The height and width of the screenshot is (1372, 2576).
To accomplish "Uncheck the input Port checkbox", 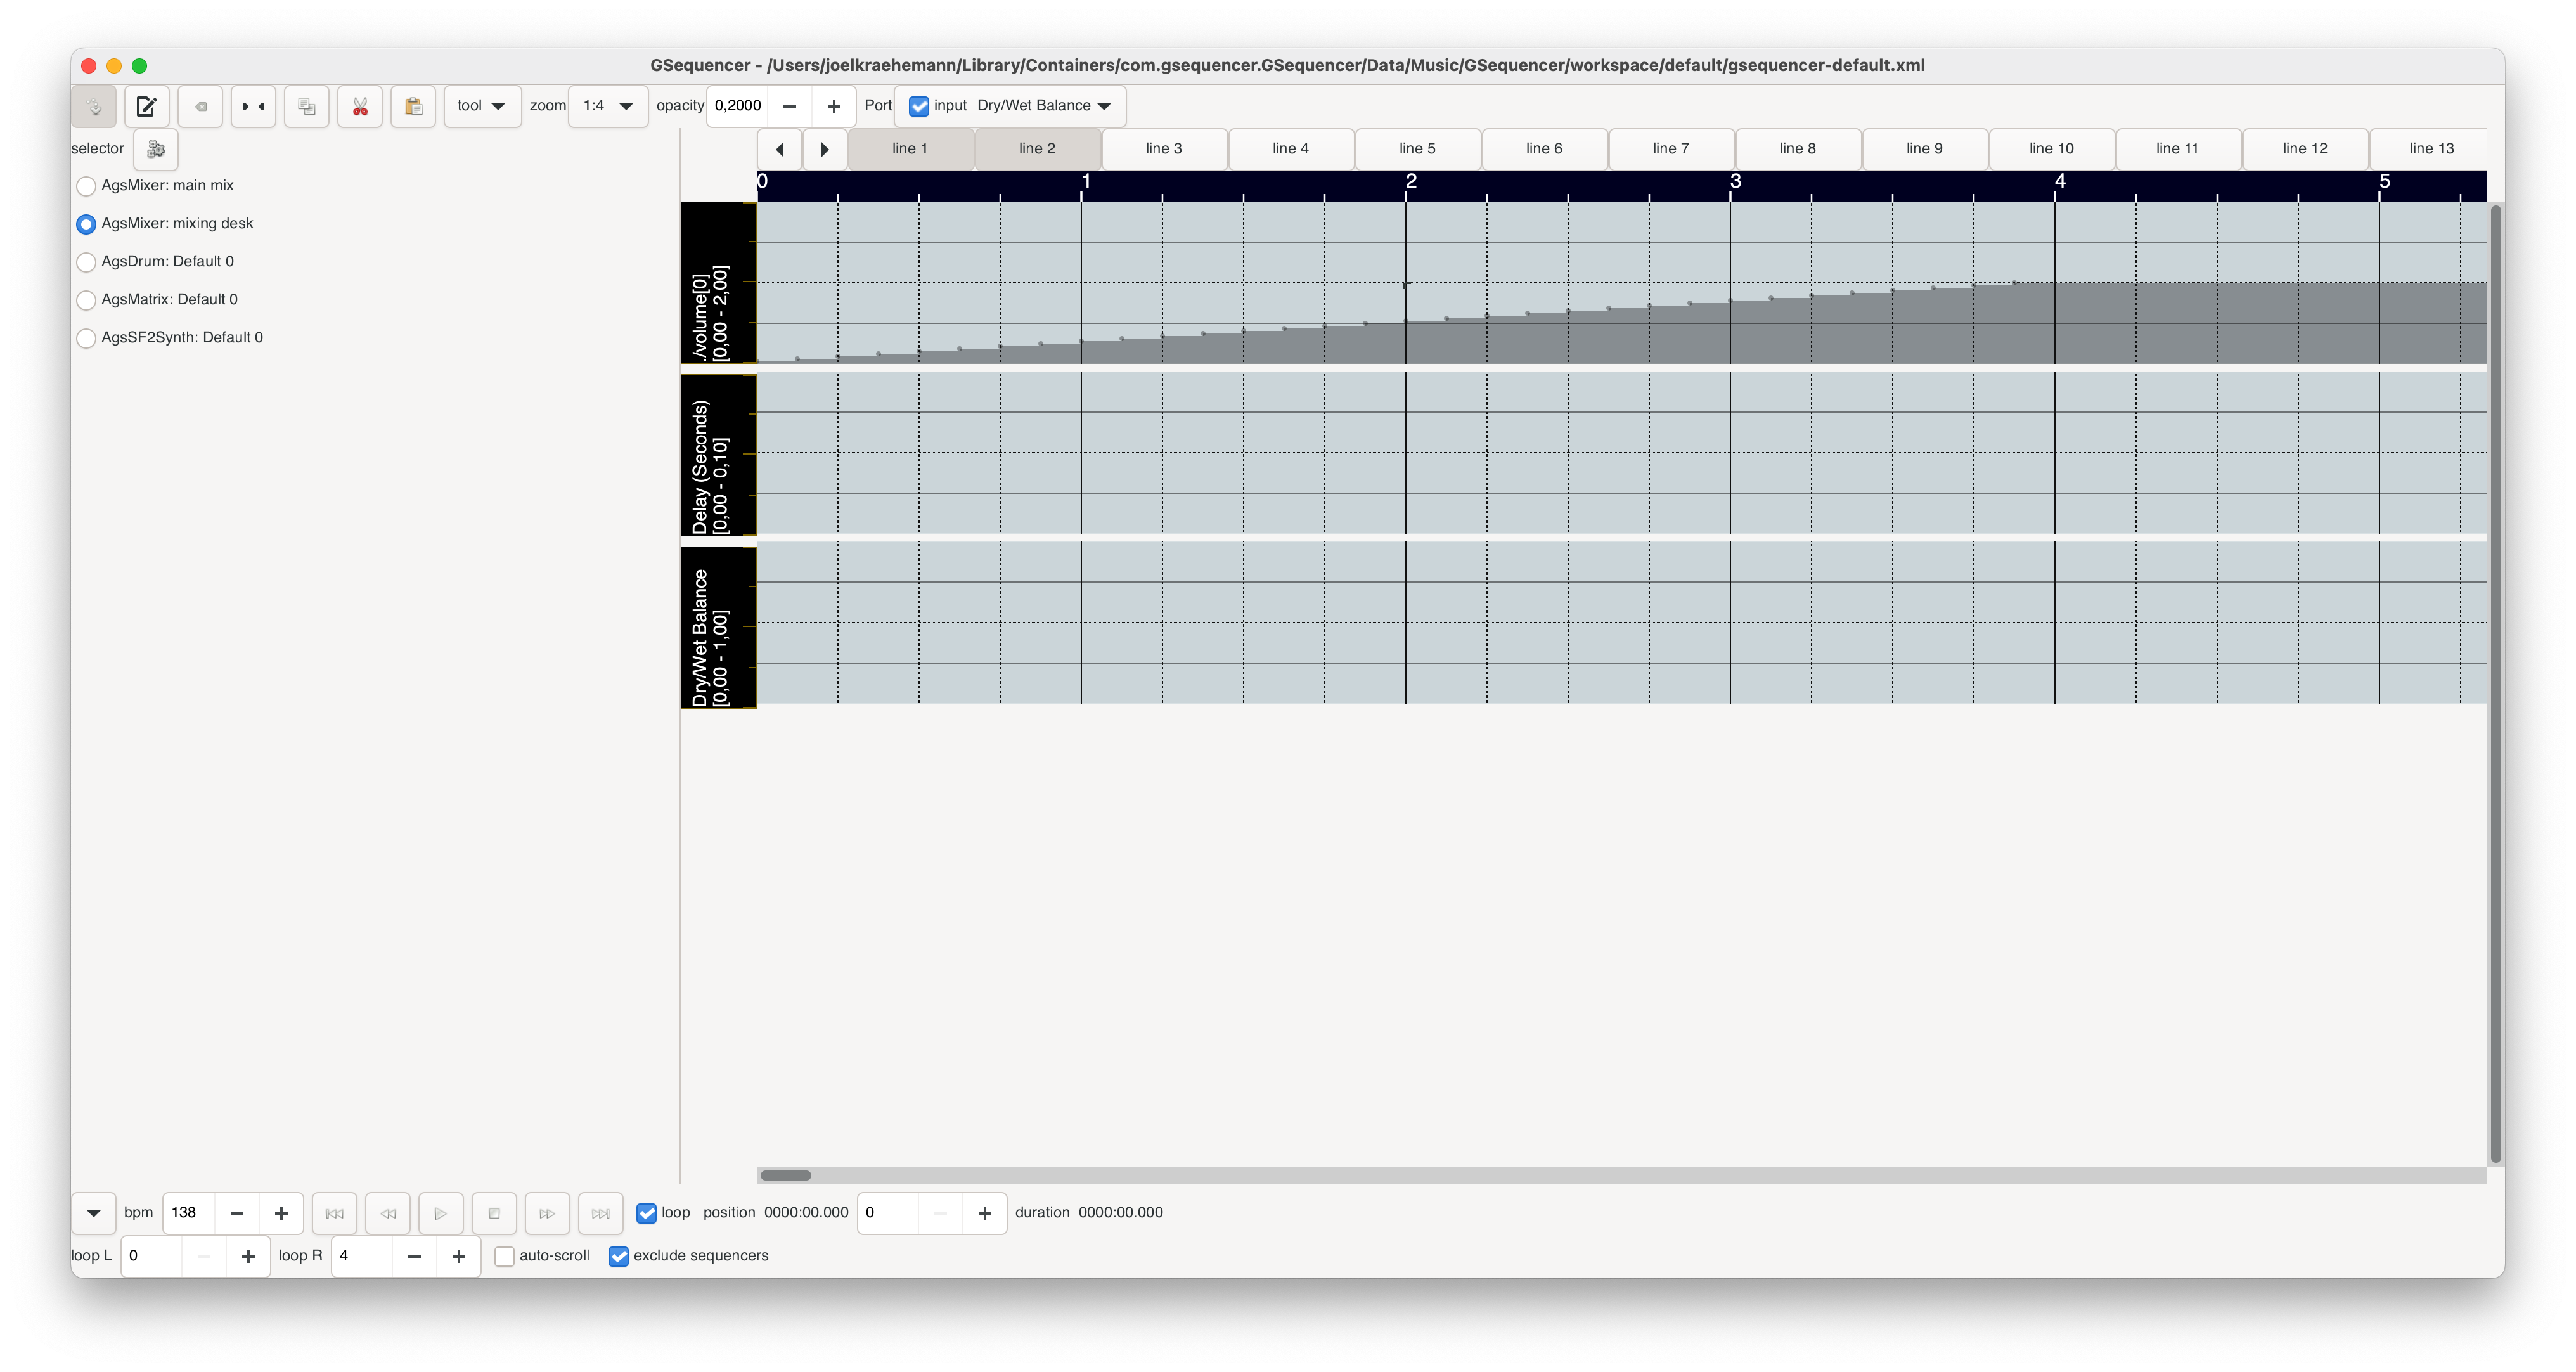I will [x=918, y=105].
